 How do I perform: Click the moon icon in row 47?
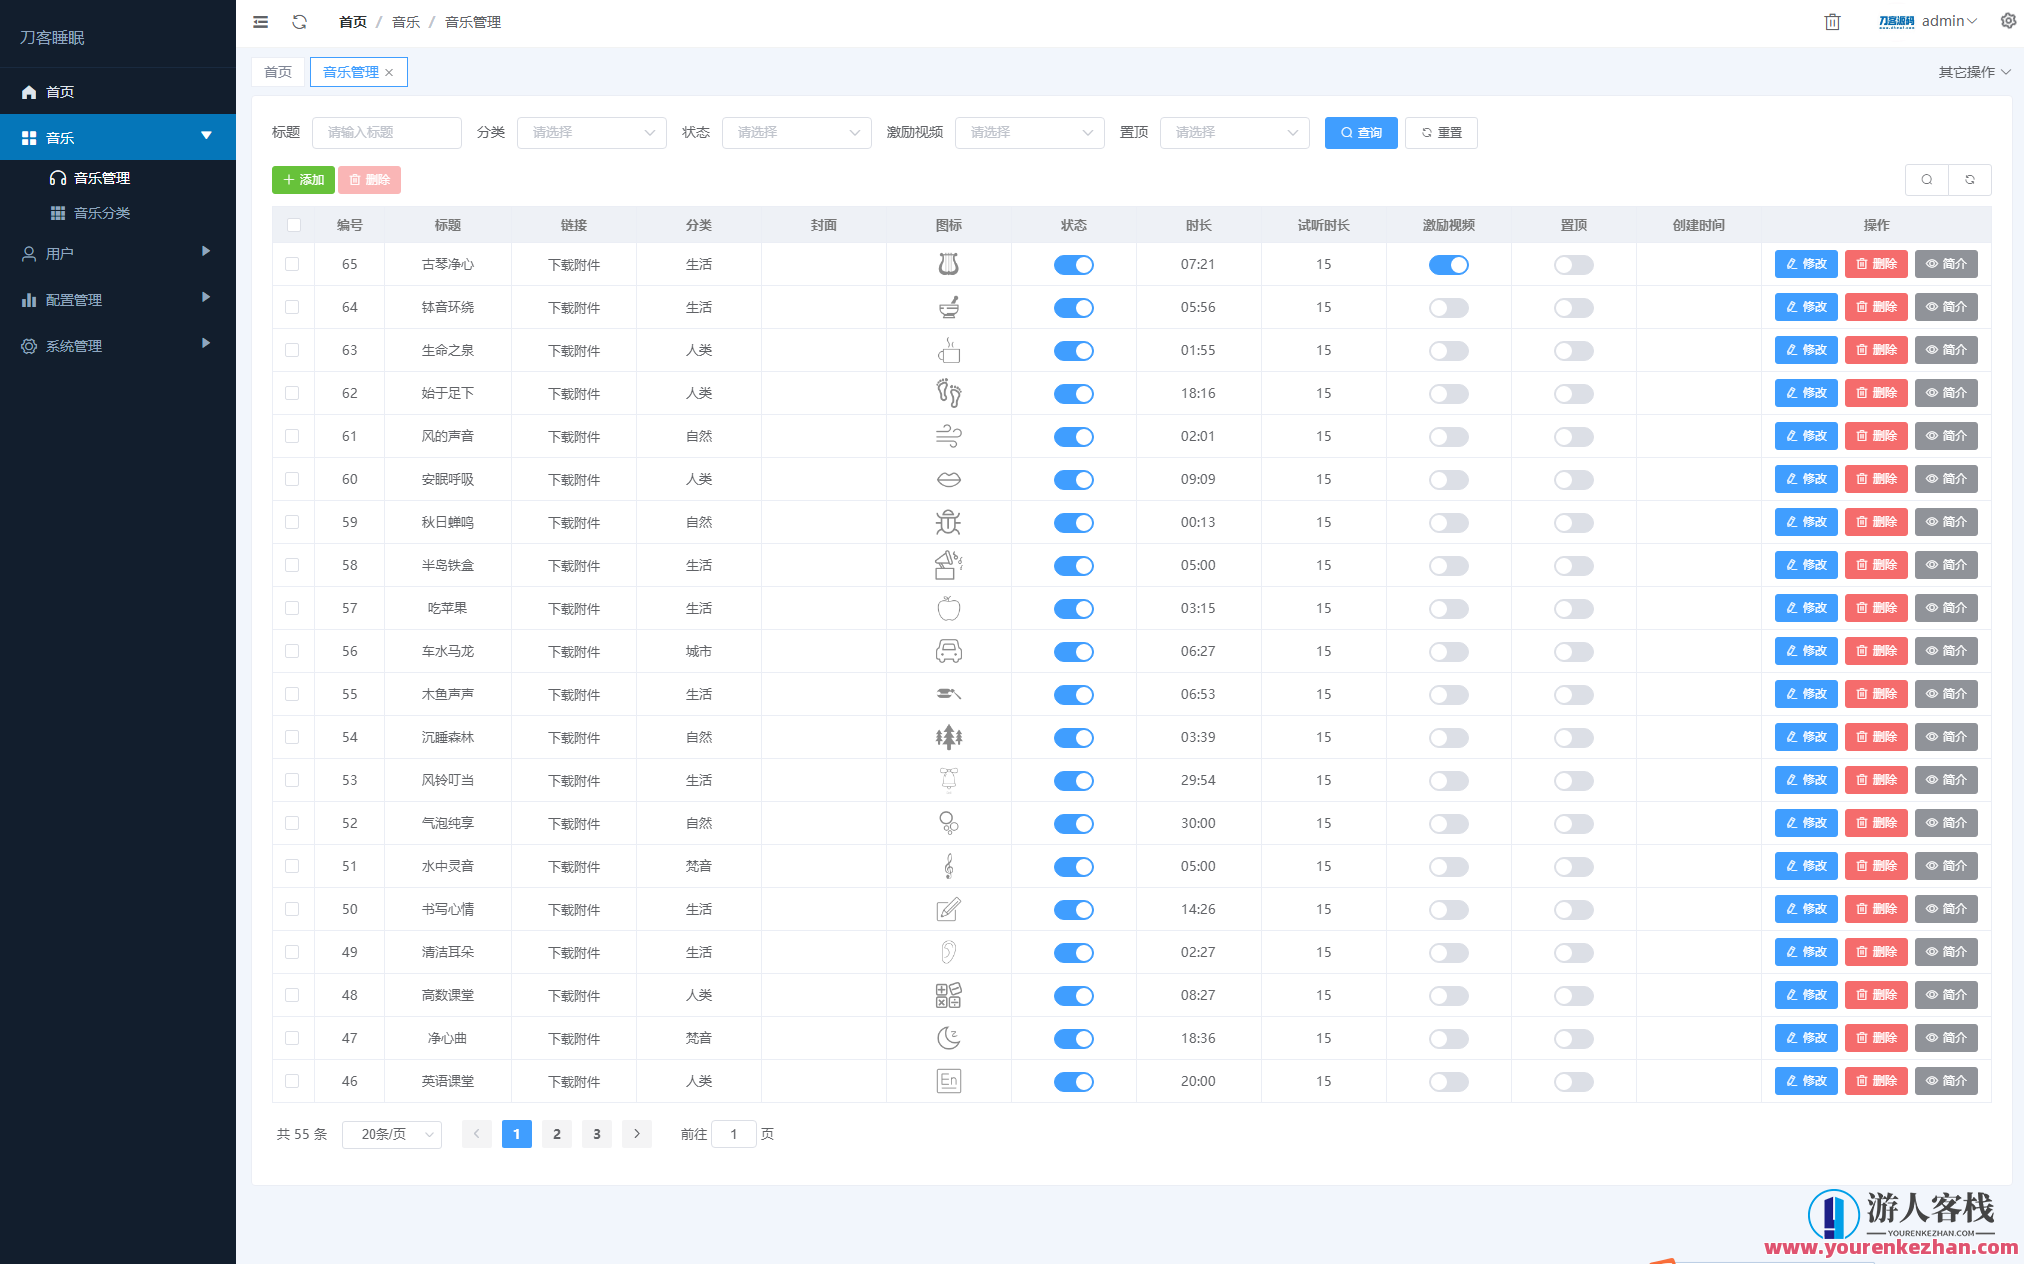point(948,1038)
